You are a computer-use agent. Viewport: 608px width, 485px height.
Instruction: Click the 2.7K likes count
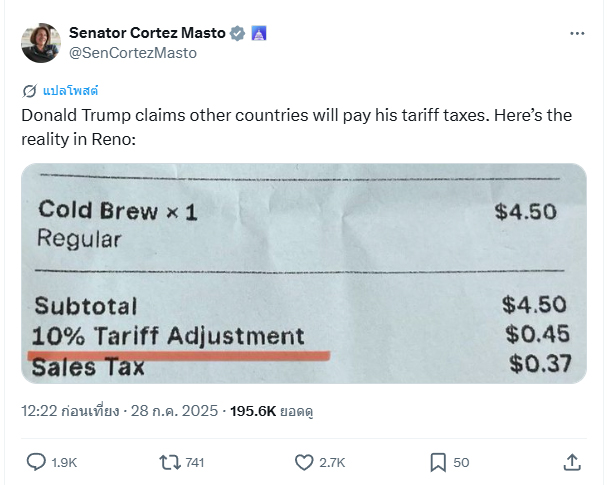[333, 462]
